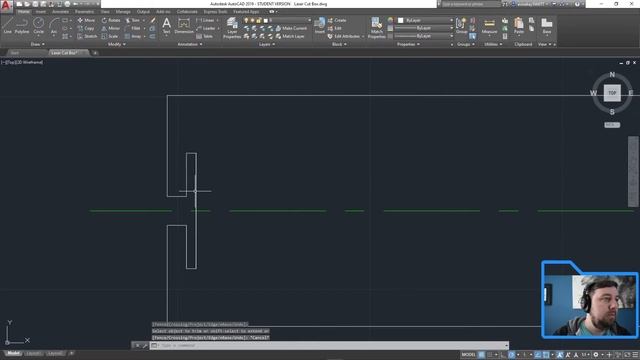Activate the Copy command
This screenshot has width=640, height=360.
pyautogui.click(x=86, y=28)
